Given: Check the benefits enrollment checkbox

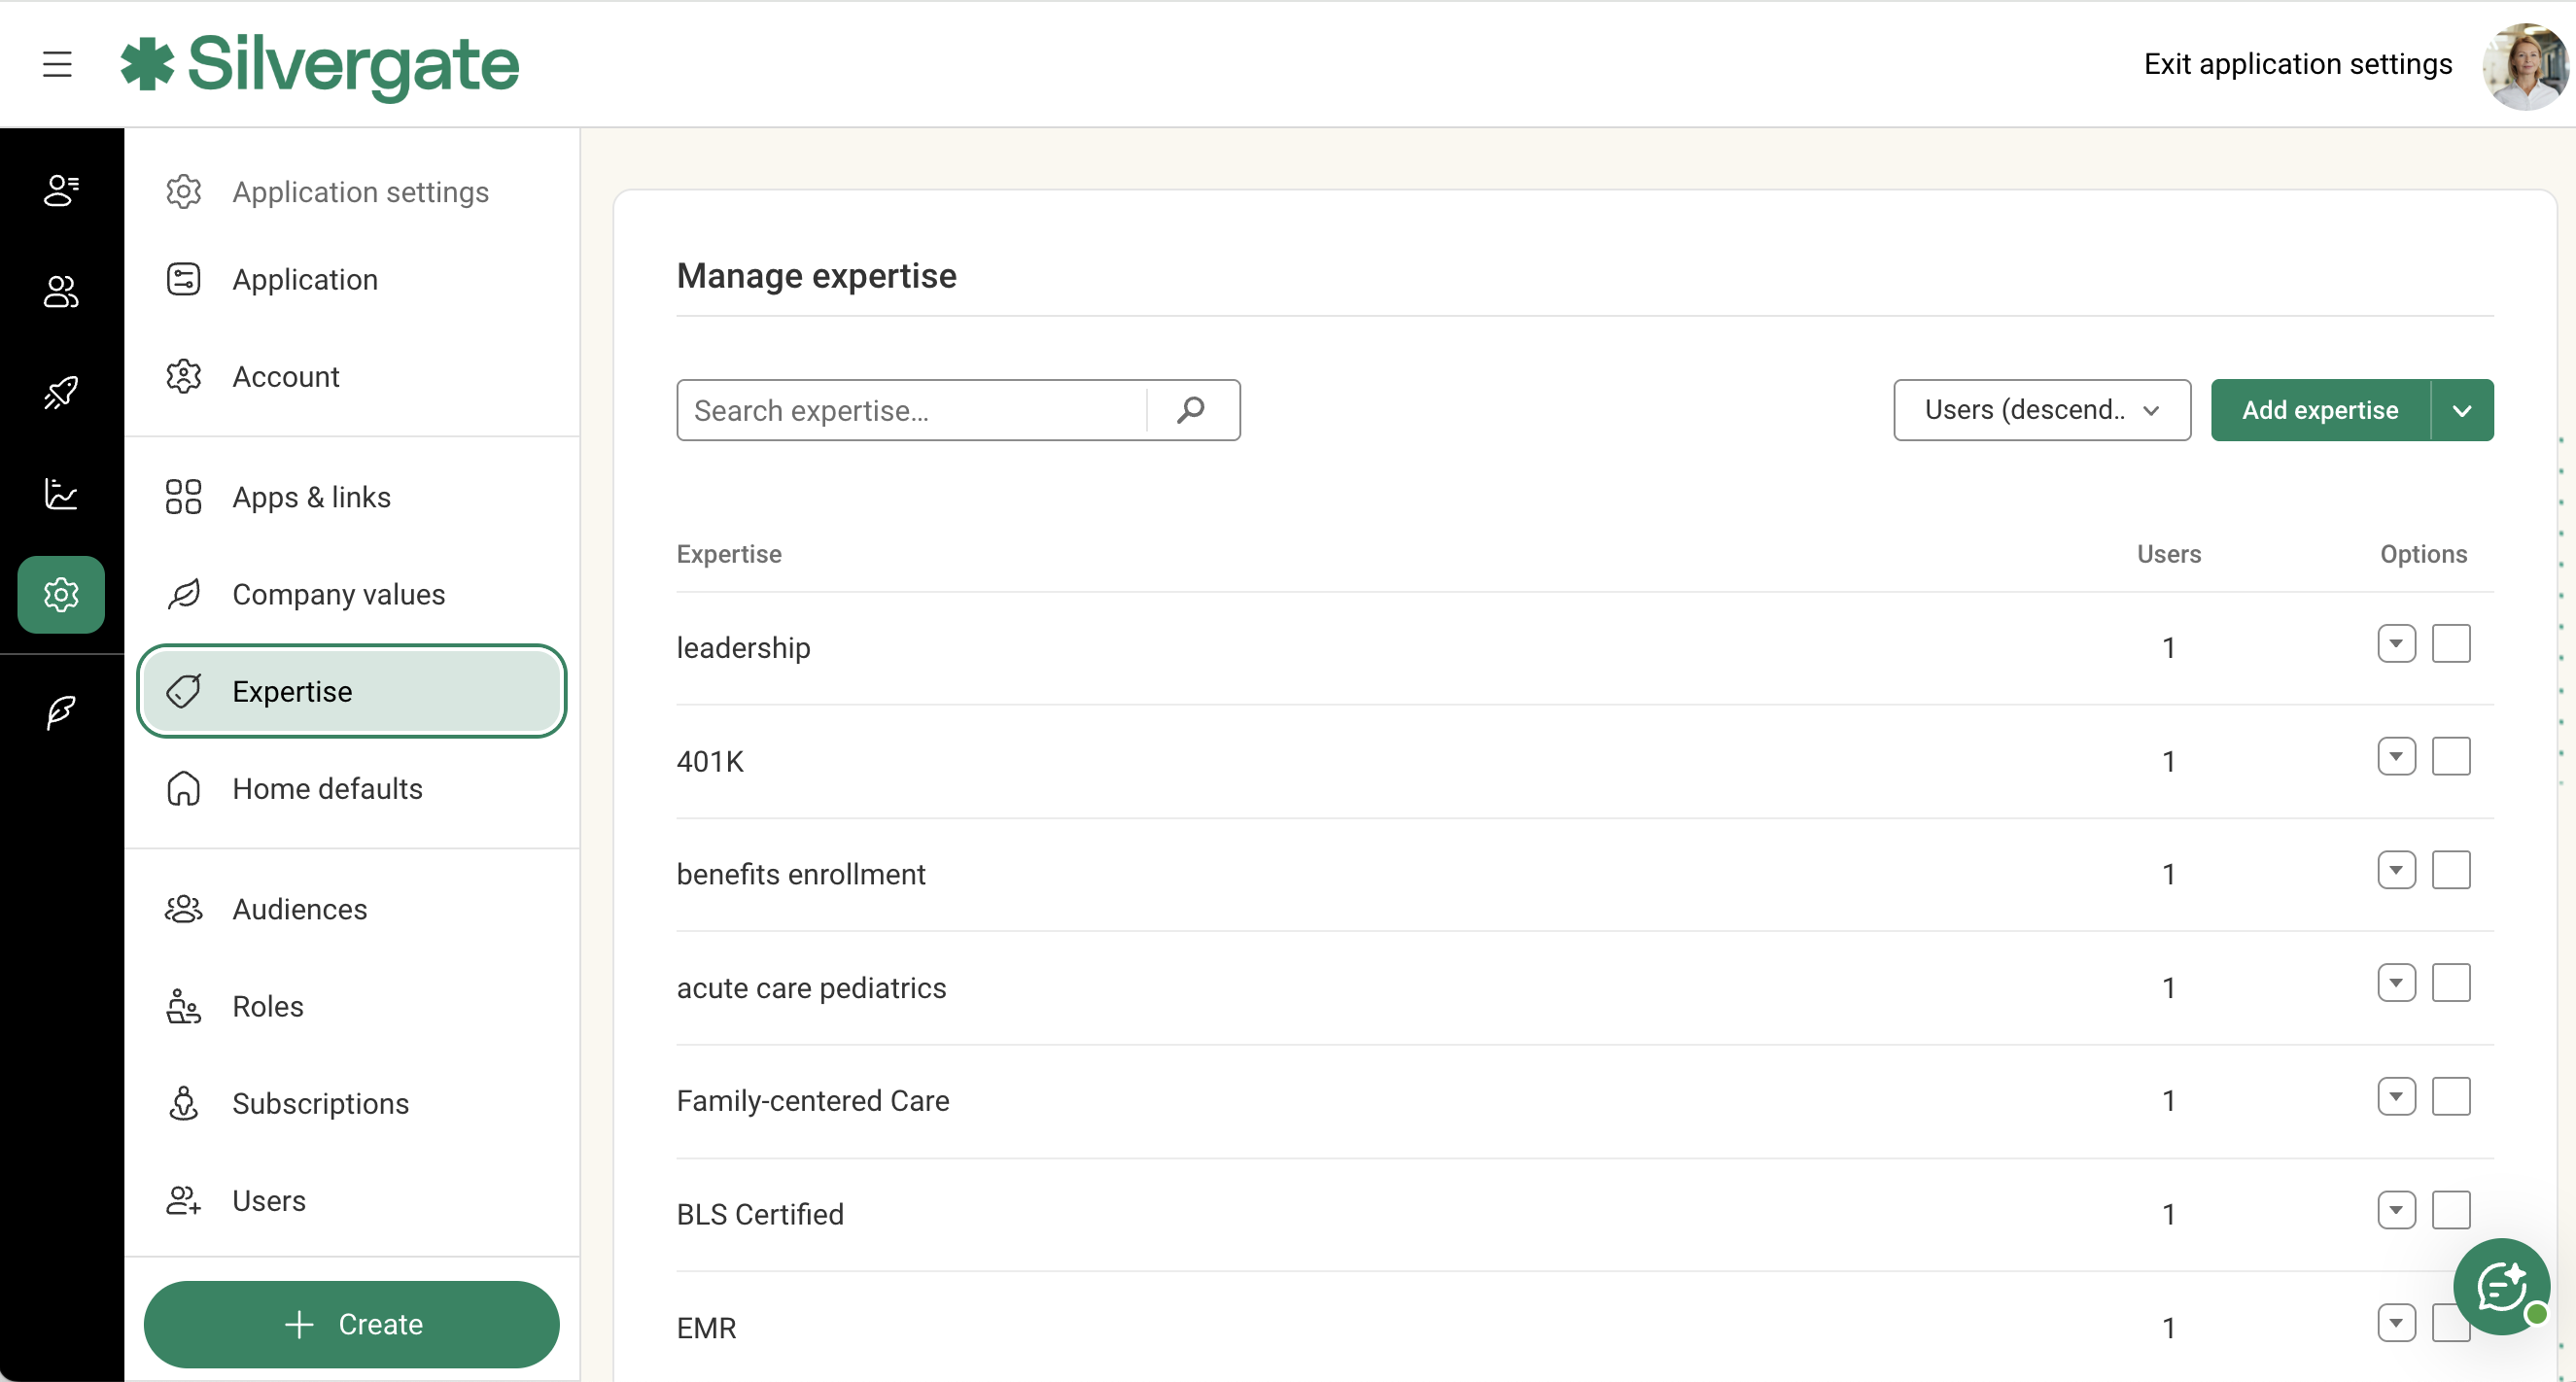Looking at the screenshot, I should (2451, 870).
